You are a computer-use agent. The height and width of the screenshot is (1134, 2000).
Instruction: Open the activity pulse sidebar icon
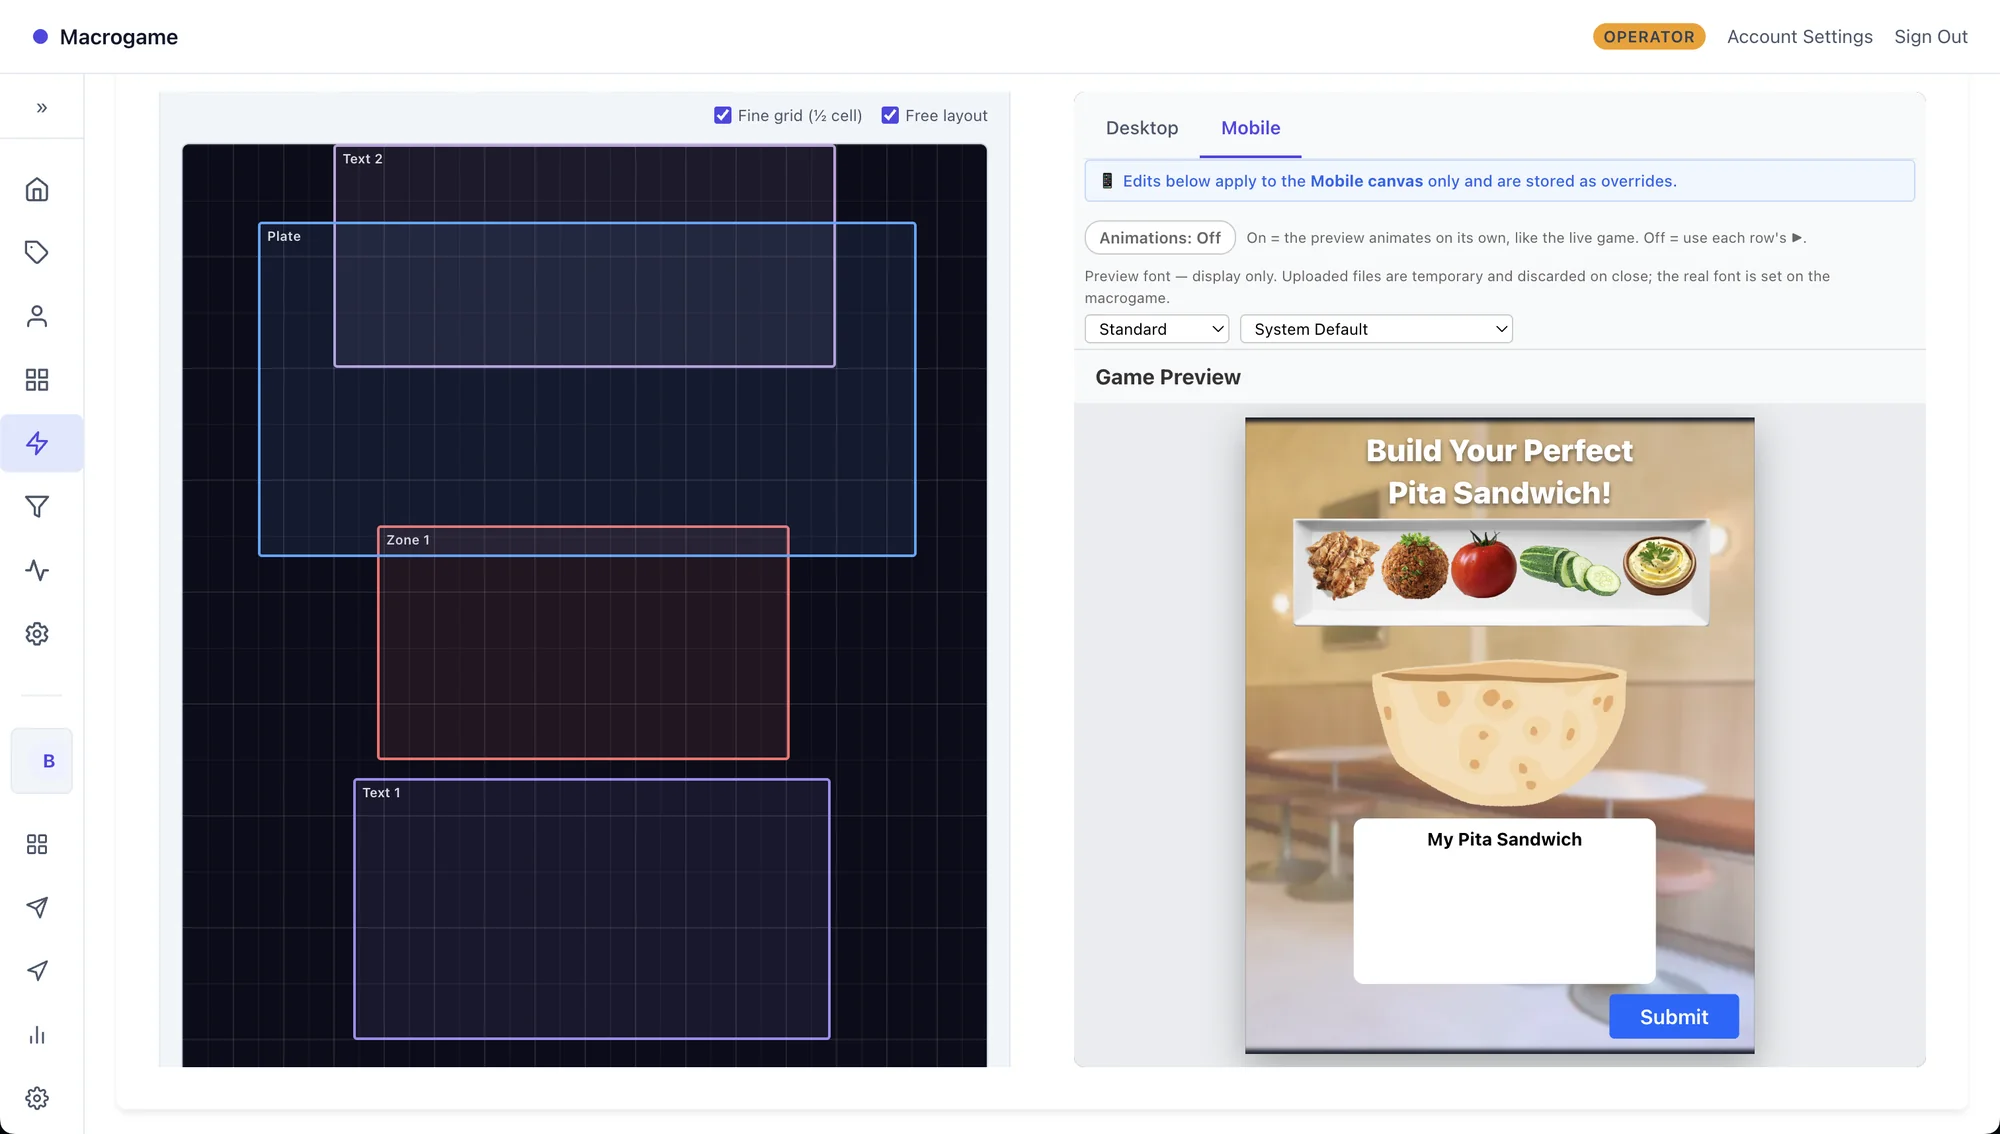[37, 570]
